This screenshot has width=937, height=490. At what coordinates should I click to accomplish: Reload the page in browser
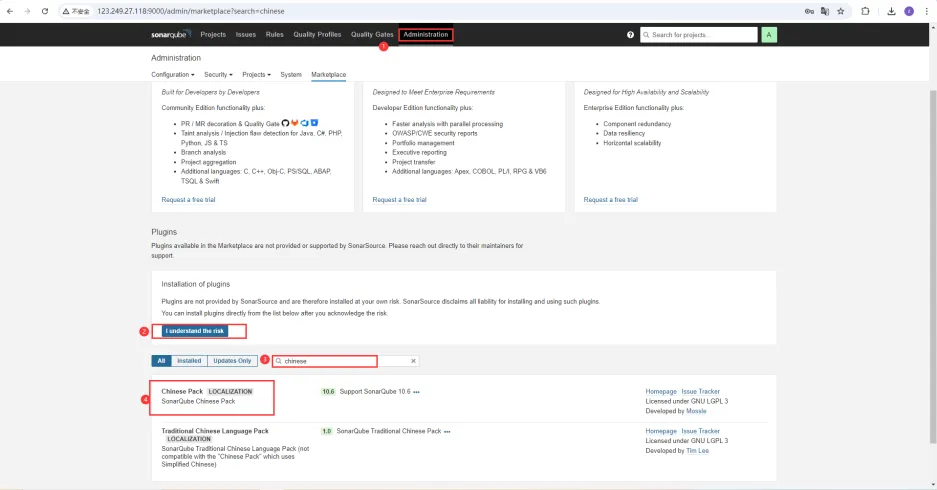pyautogui.click(x=45, y=11)
